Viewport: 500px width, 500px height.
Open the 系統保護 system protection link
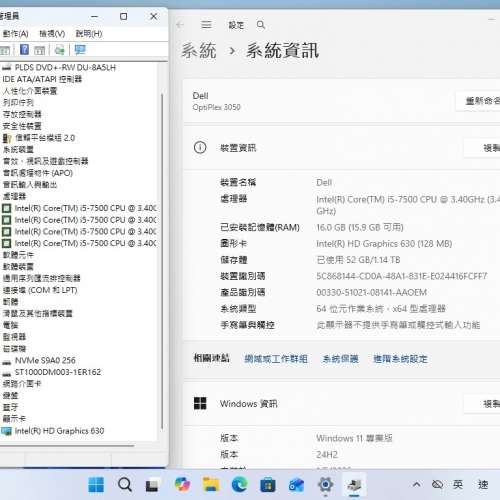pyautogui.click(x=340, y=359)
